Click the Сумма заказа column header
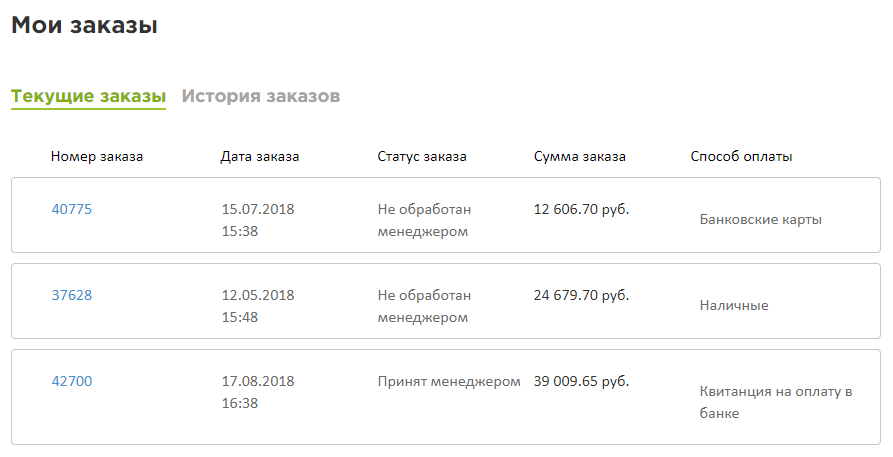 coord(580,157)
